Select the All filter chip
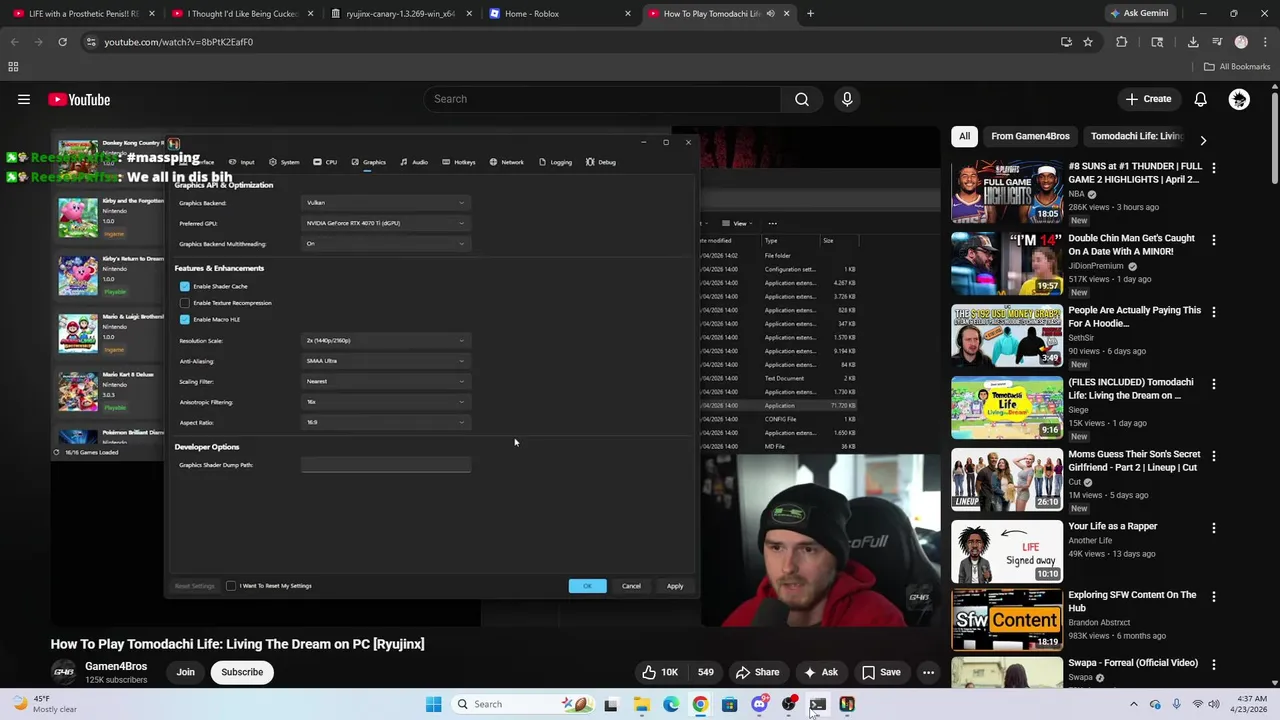Viewport: 1280px width, 720px height. [x=964, y=136]
